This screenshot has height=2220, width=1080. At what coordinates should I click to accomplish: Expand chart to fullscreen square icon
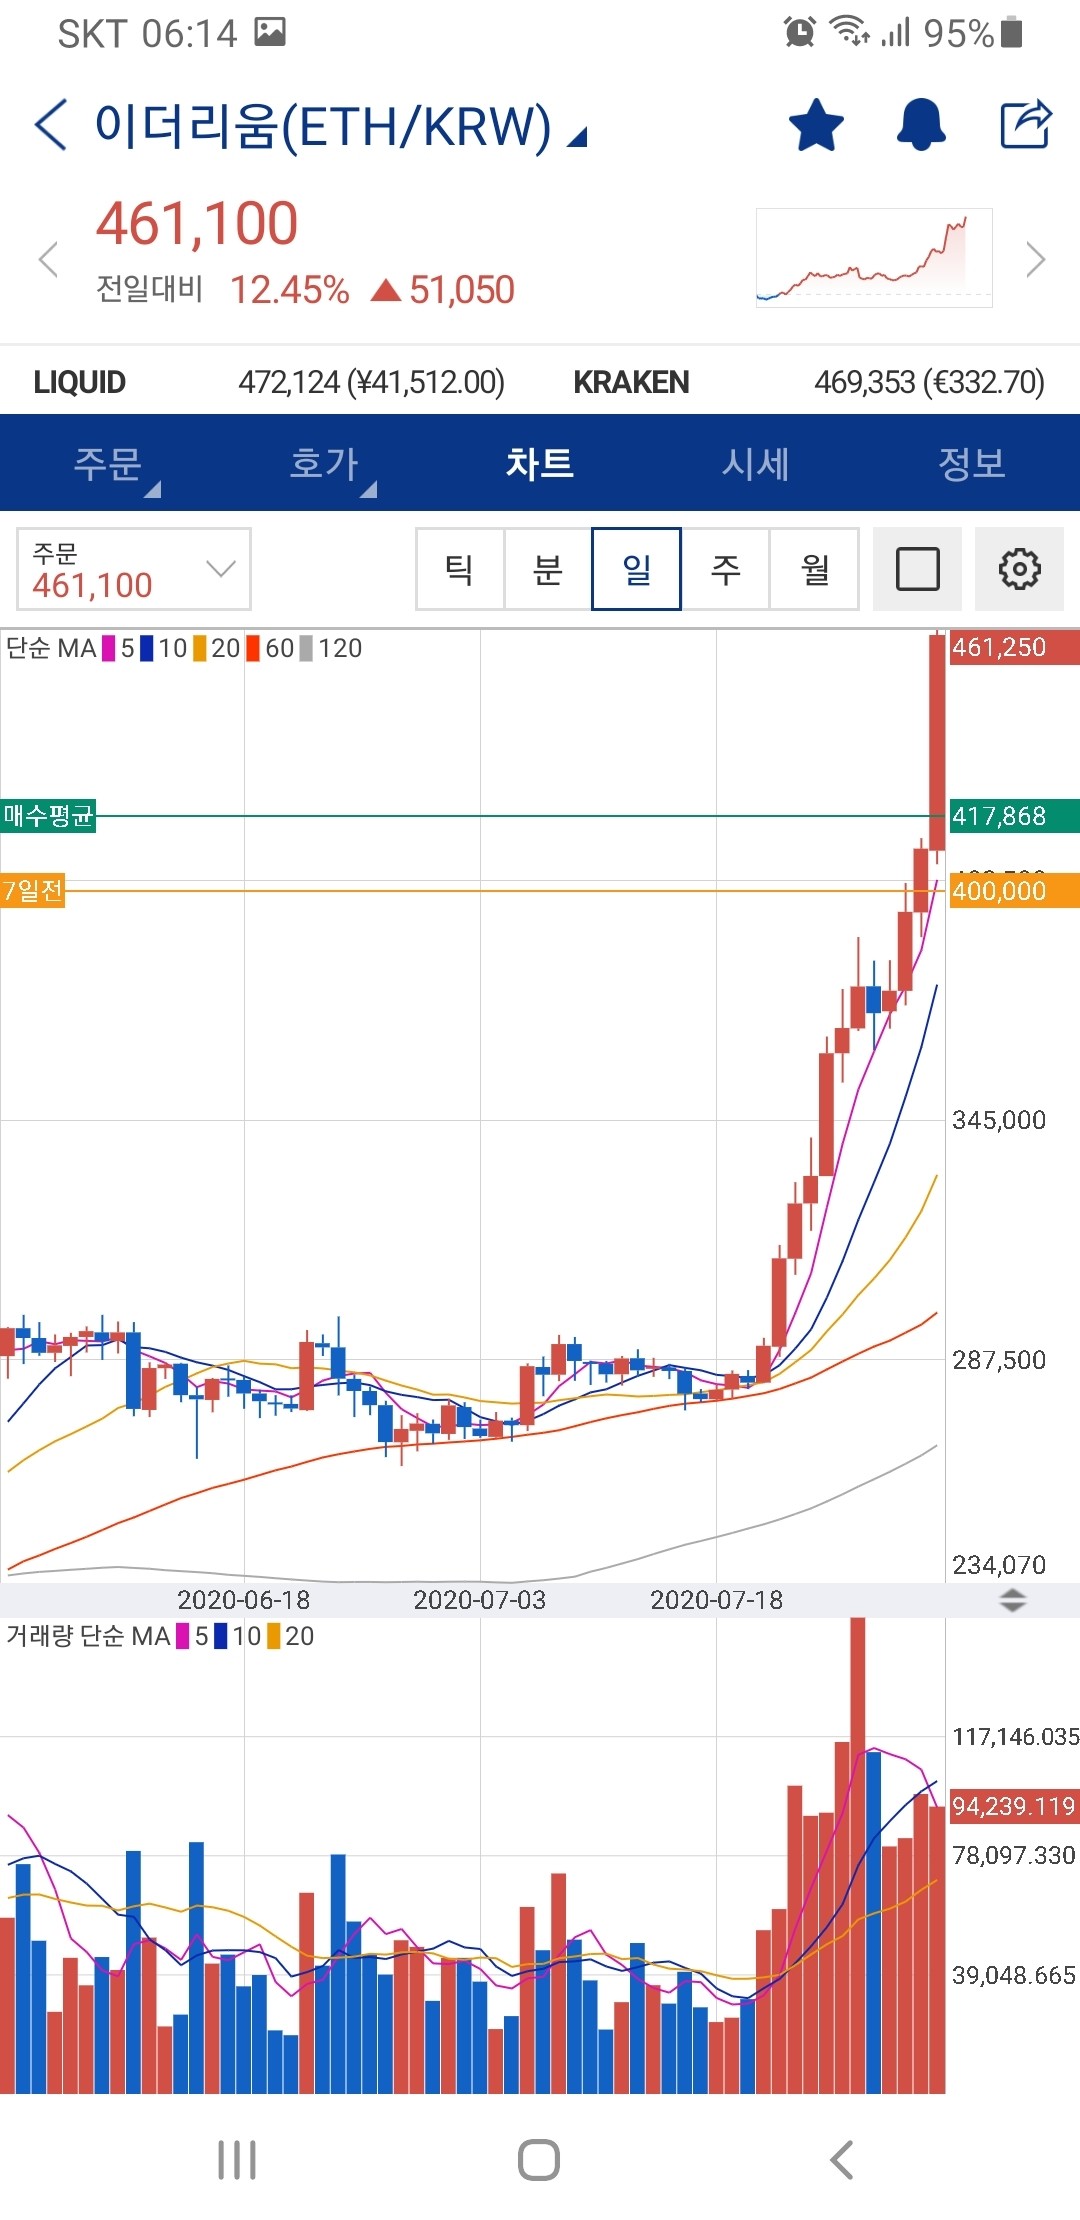tap(917, 569)
